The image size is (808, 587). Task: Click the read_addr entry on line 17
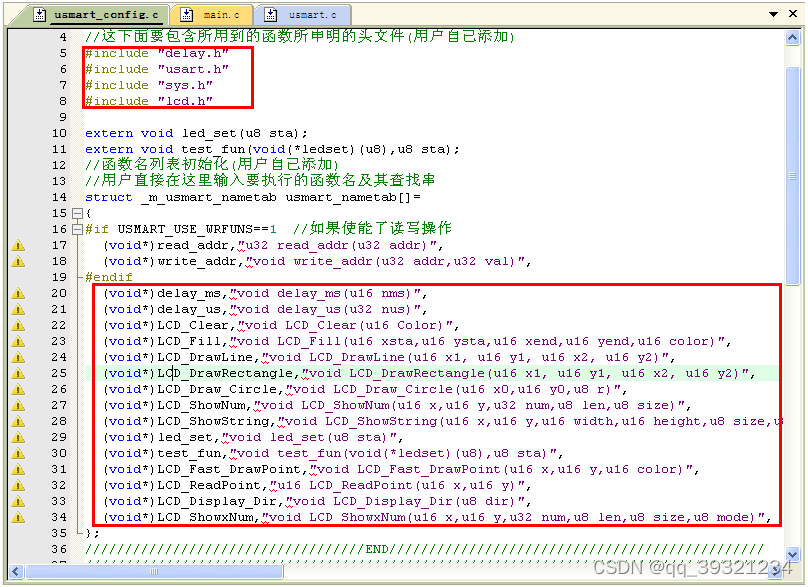[273, 245]
